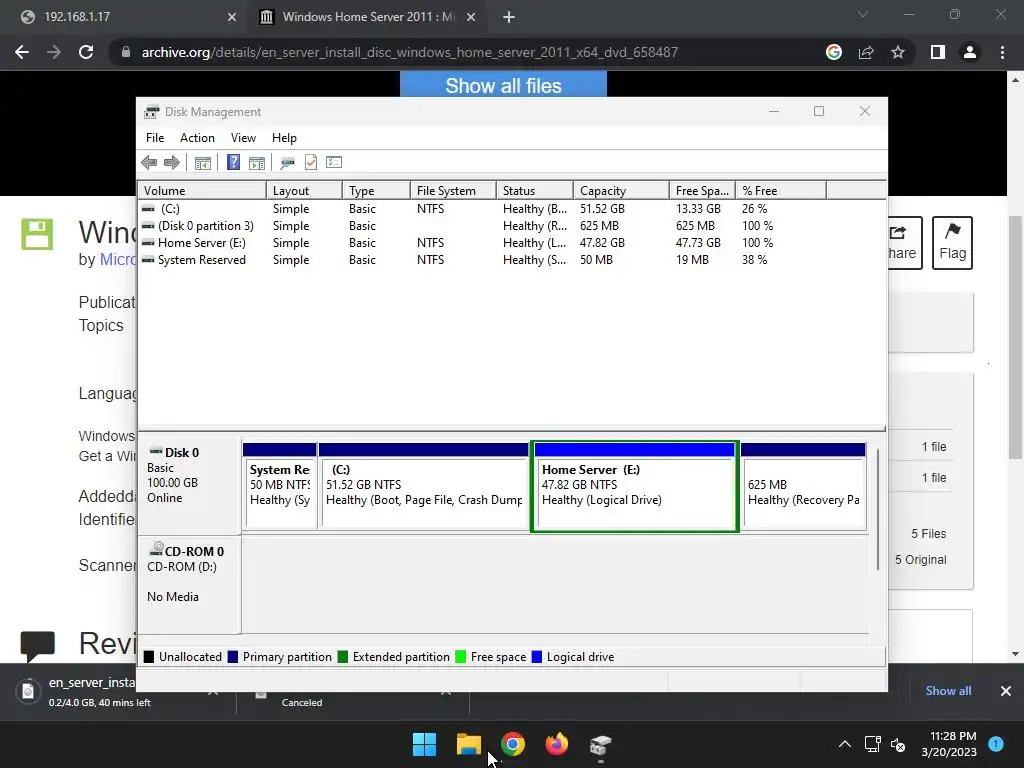Select the Home Server (E:) partition block
1024x768 pixels.
635,487
